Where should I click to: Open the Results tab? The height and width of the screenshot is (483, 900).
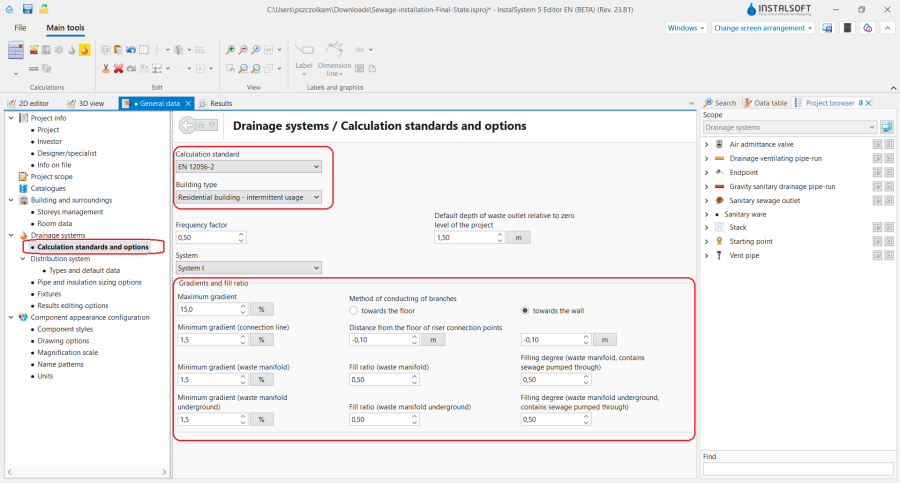pos(216,103)
